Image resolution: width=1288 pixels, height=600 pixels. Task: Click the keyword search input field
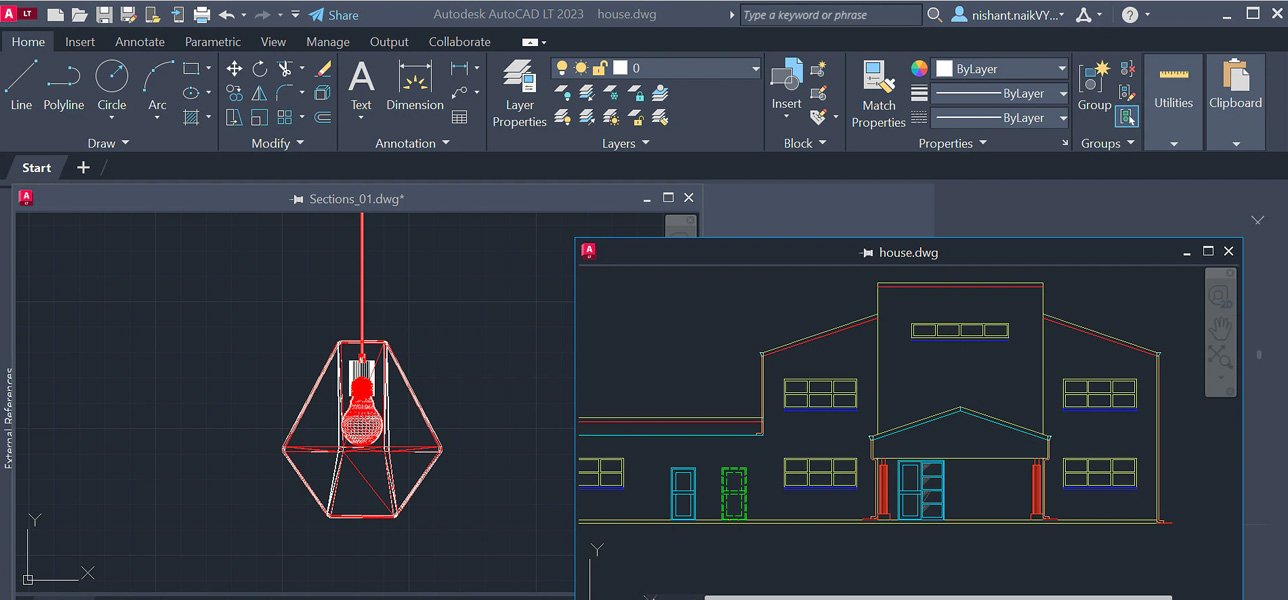[x=830, y=15]
